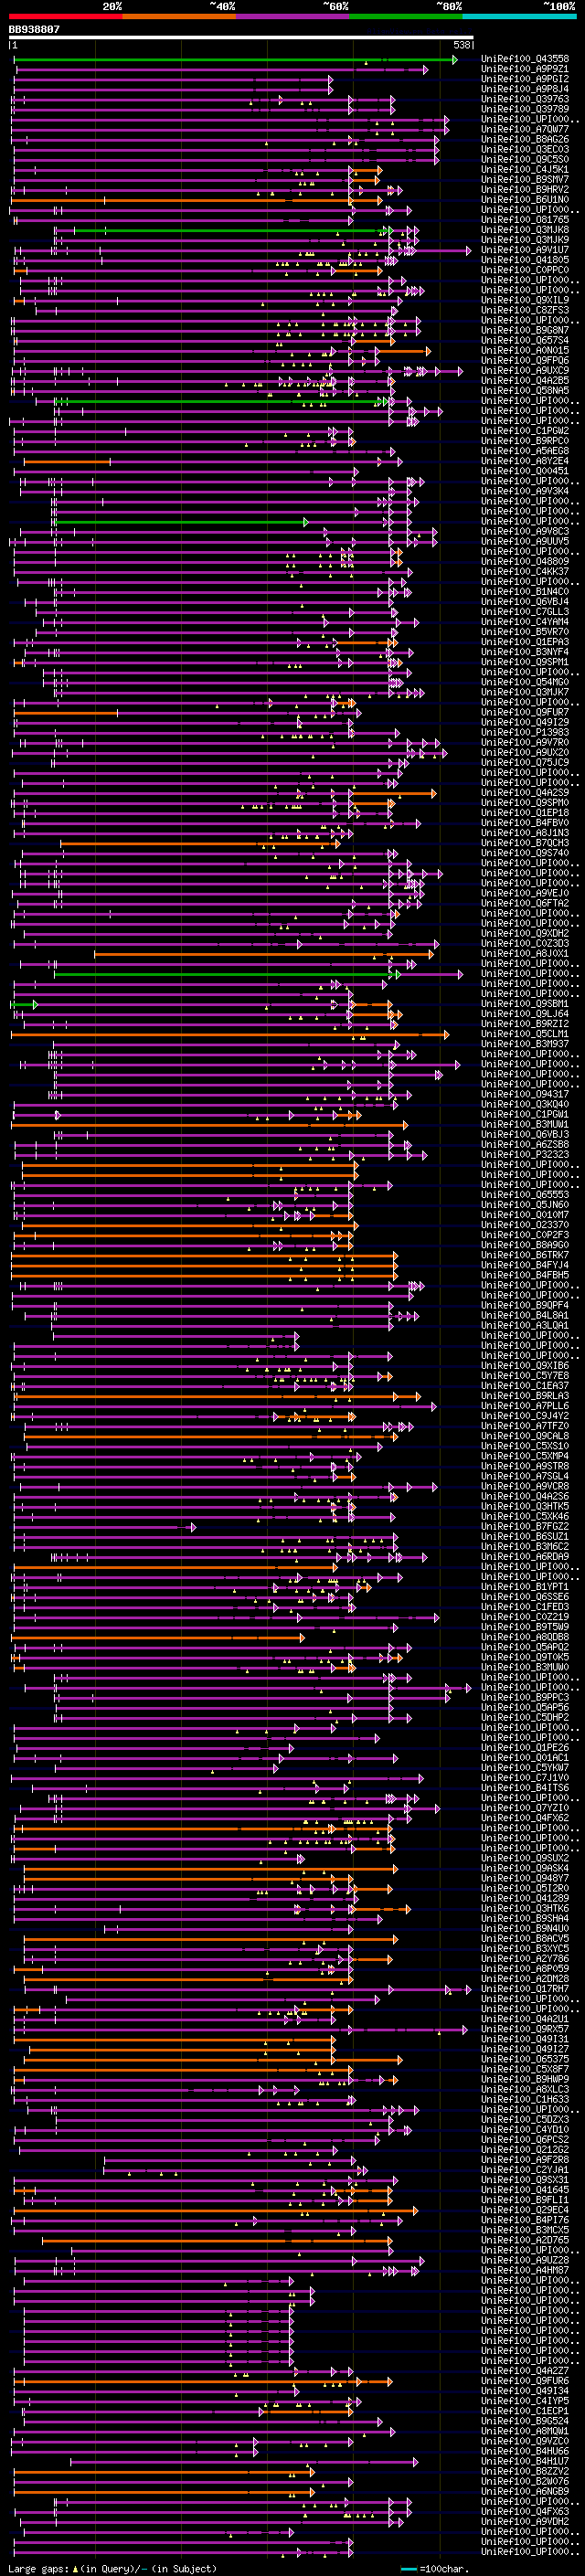Open the UniRef100_C4YD10 hit
Viewport: 585px width, 2576px height.
click(525, 2130)
